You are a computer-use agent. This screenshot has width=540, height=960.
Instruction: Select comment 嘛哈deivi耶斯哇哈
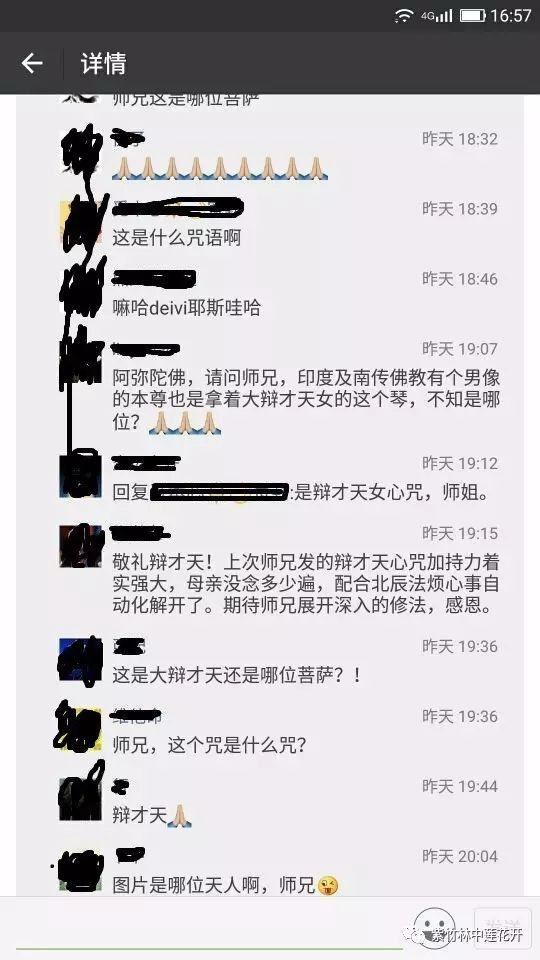(x=186, y=307)
